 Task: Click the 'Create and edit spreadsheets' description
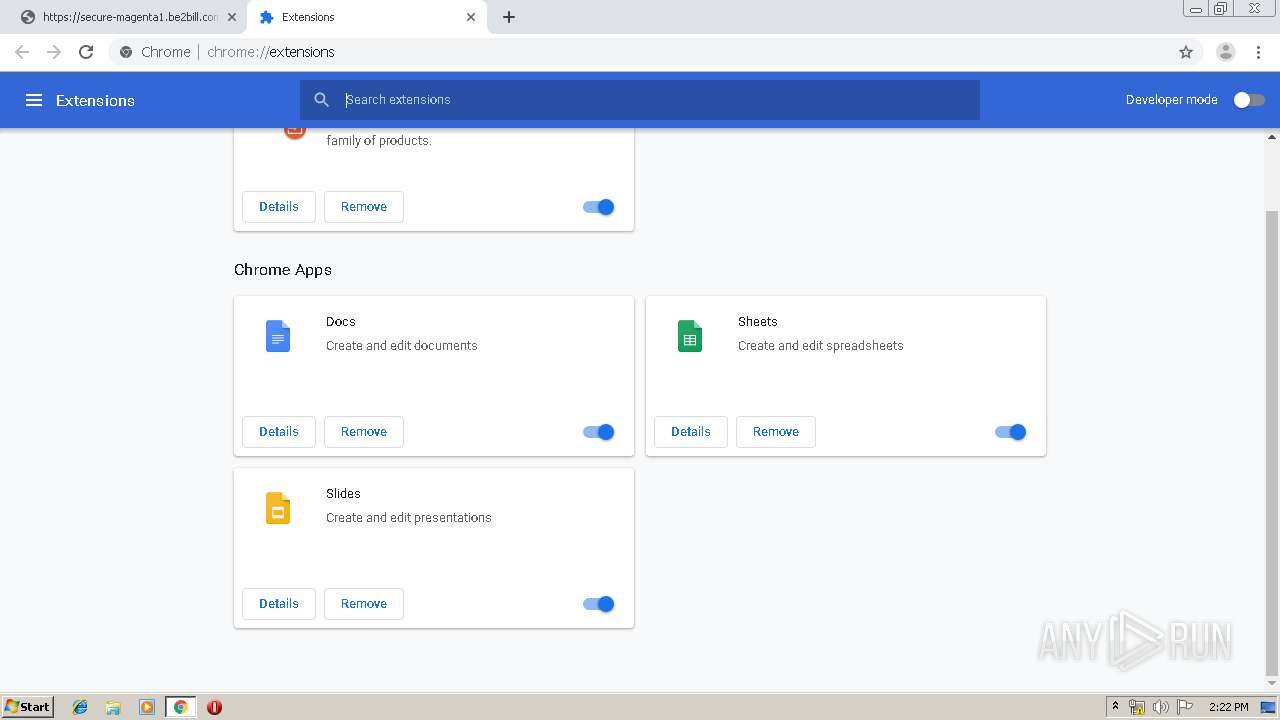821,346
